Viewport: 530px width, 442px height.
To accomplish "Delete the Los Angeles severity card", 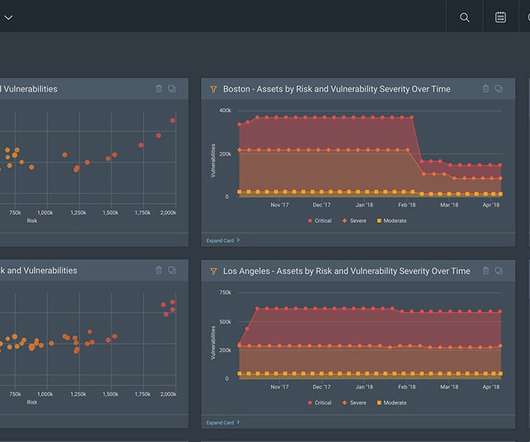I will click(x=486, y=271).
